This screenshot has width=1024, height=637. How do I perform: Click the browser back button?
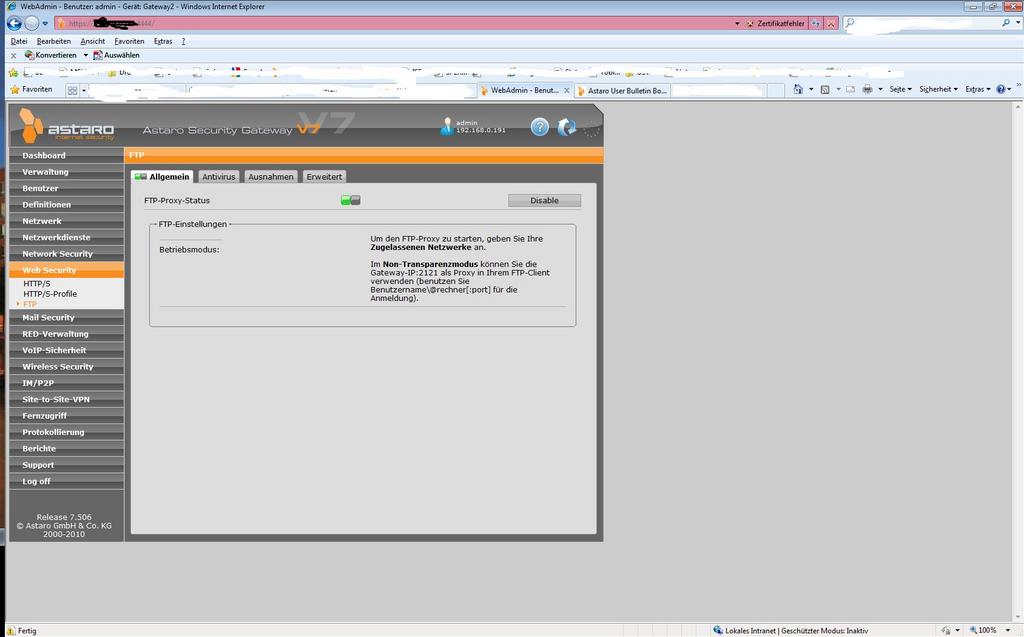point(14,23)
